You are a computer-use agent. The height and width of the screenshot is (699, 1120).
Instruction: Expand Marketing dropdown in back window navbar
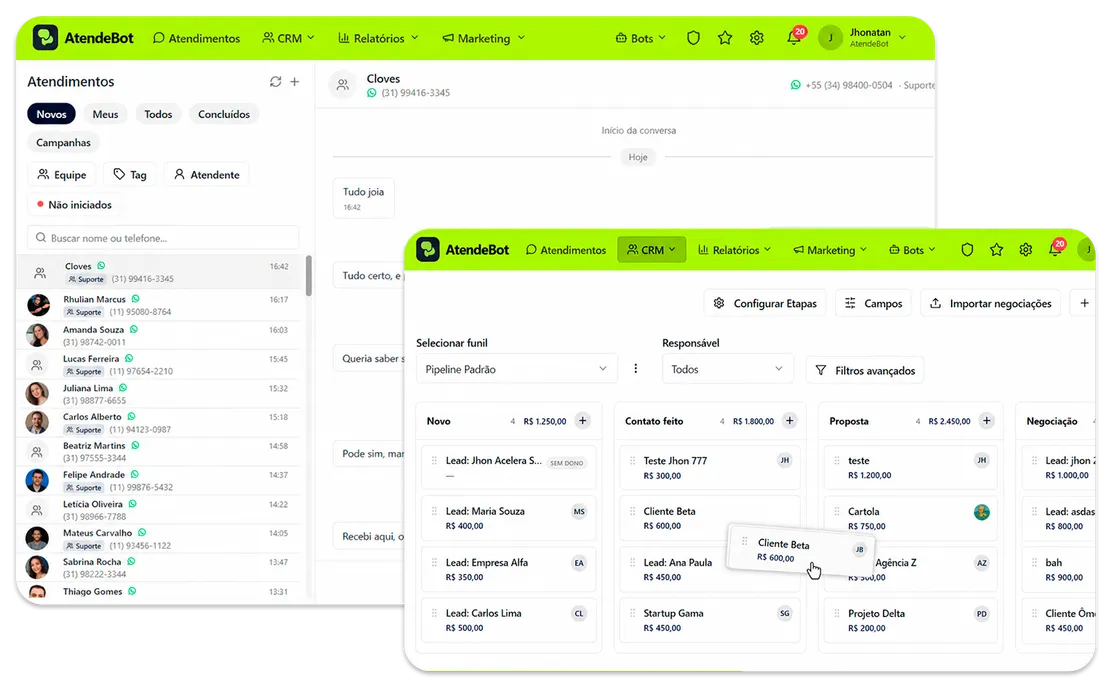[484, 38]
